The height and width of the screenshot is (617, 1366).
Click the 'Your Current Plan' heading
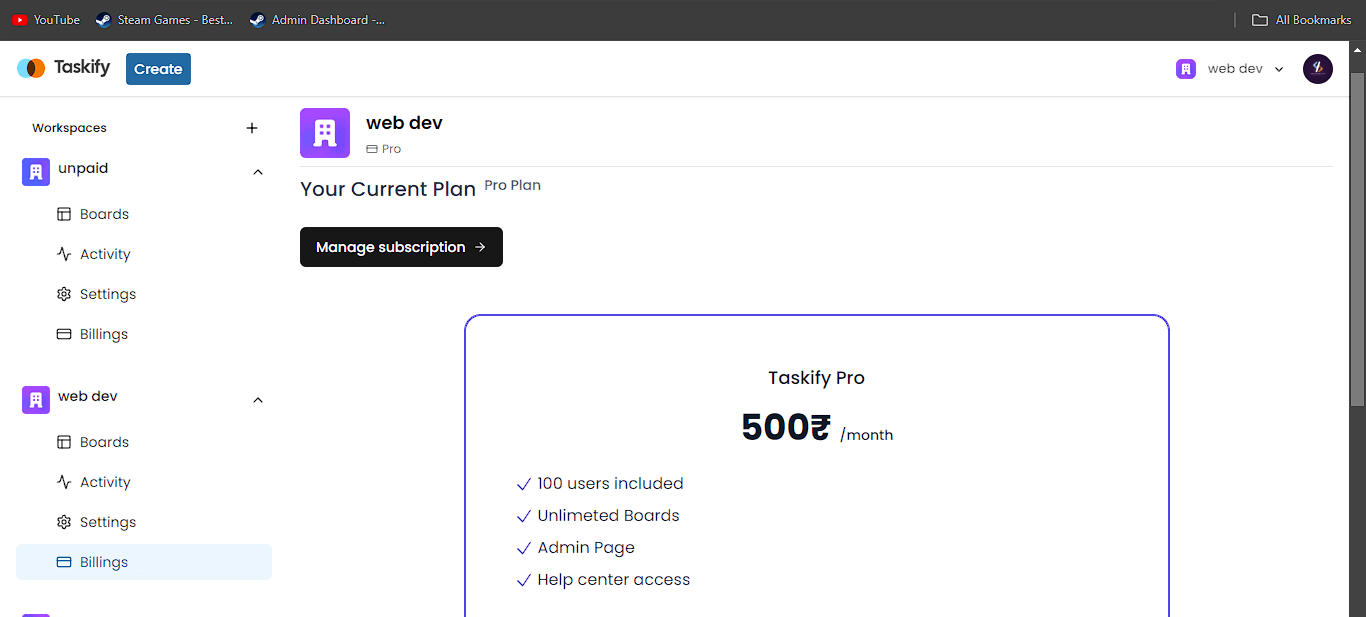(x=388, y=189)
